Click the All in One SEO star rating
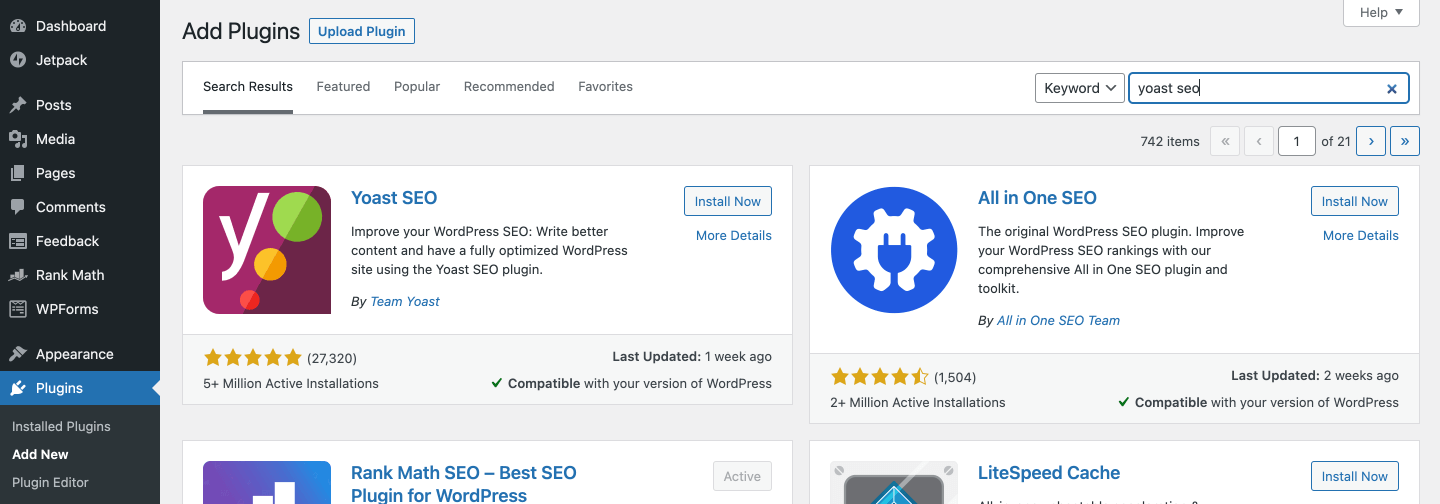 (x=880, y=378)
